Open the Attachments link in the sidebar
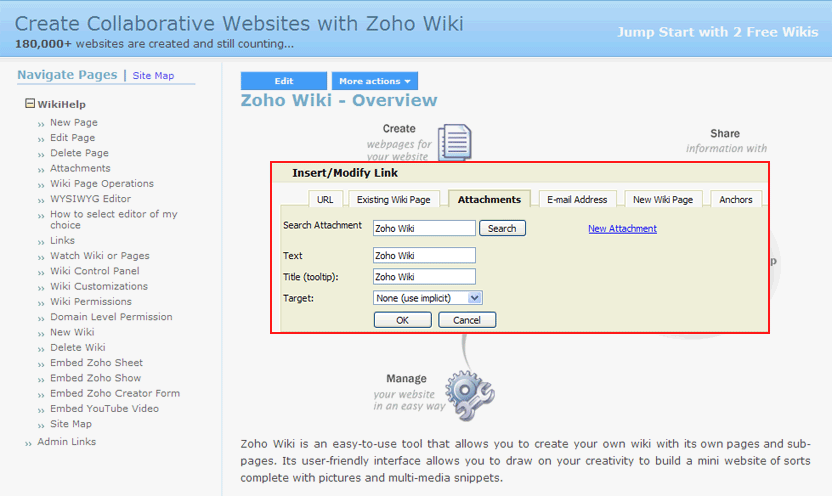 pos(80,168)
